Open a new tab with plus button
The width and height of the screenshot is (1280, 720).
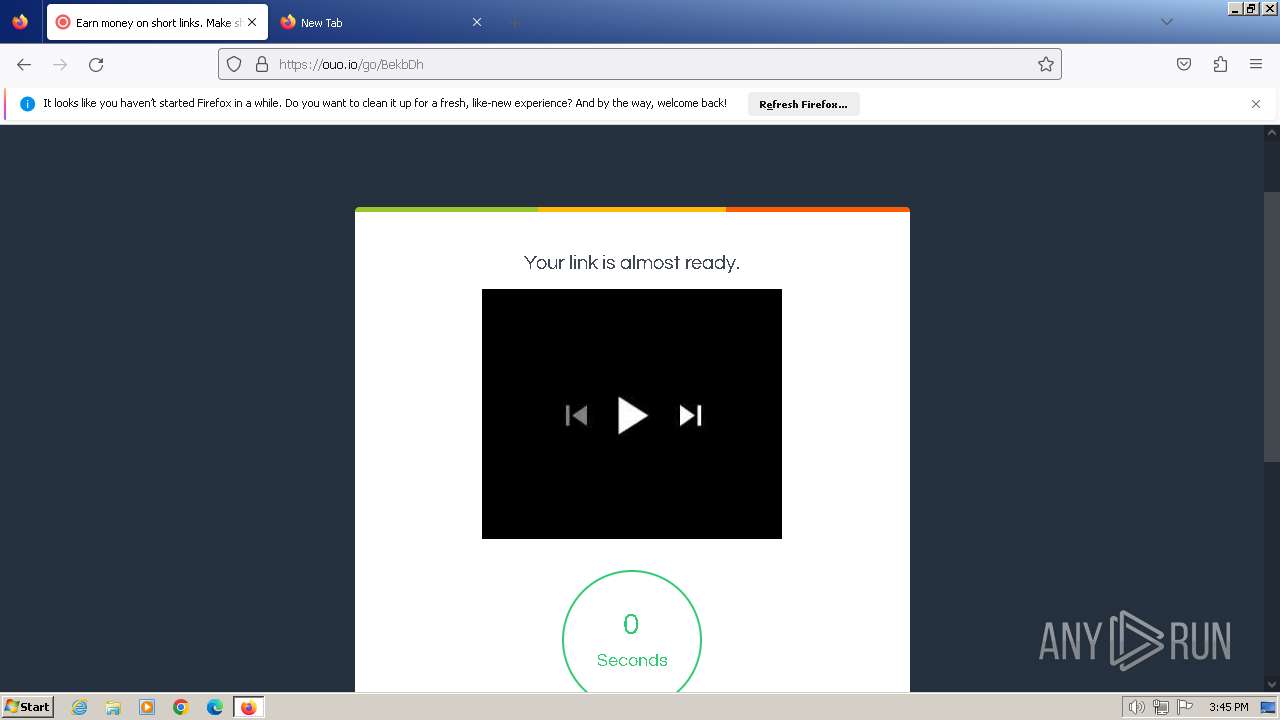[514, 22]
